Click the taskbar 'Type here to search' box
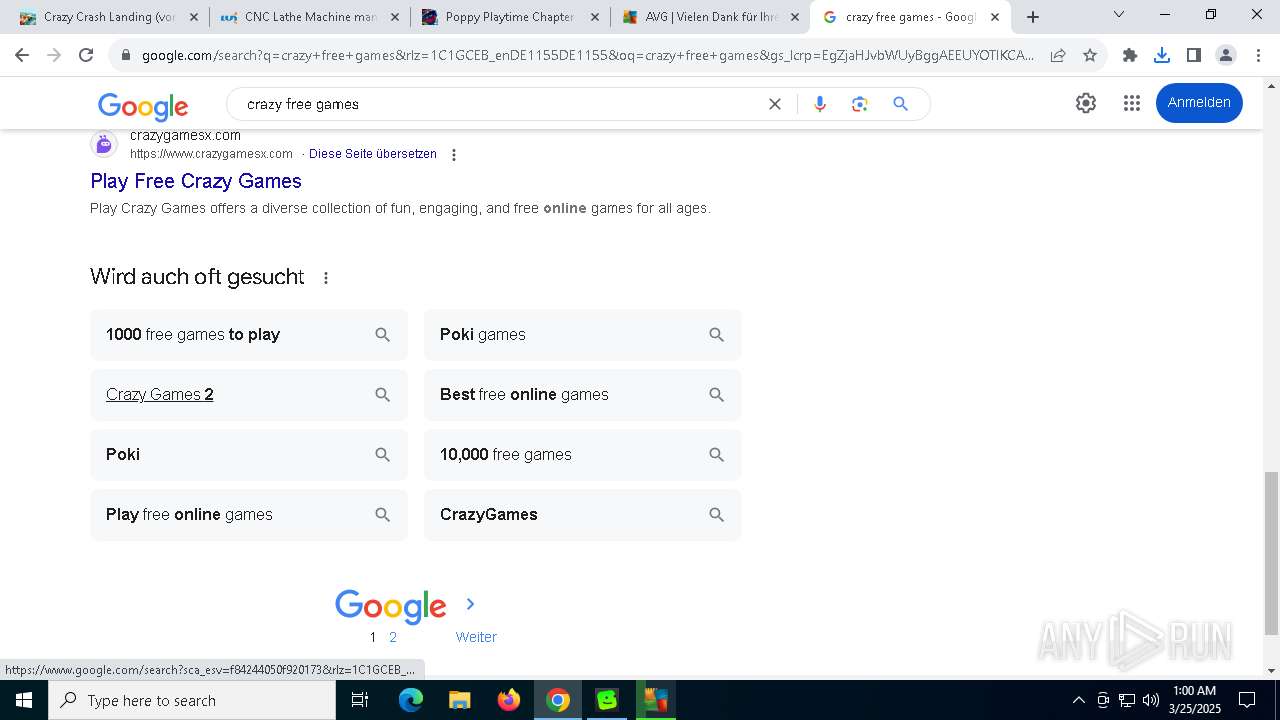Viewport: 1280px width, 720px height. [192, 700]
